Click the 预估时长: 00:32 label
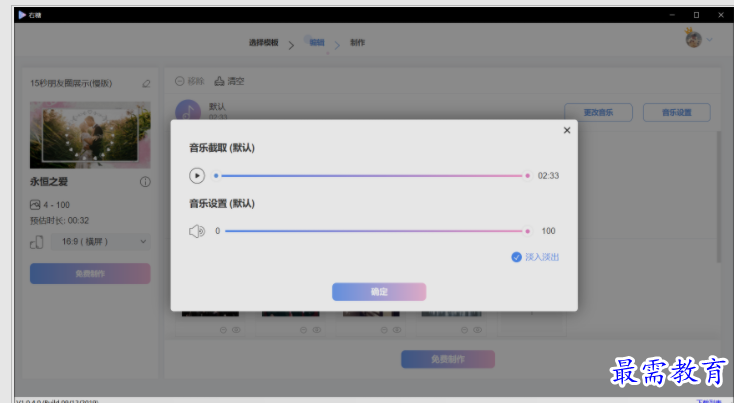 (59, 220)
